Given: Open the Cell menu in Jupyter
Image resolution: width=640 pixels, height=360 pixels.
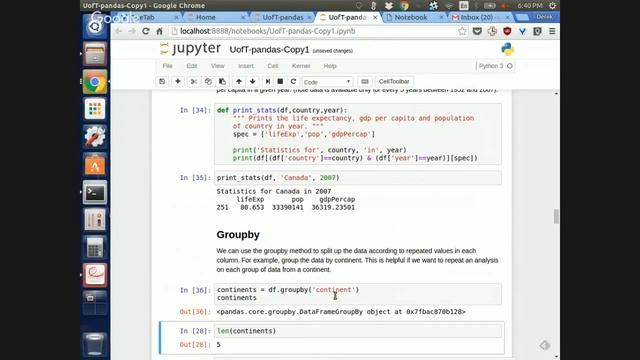Looking at the screenshot, I should coord(273,66).
